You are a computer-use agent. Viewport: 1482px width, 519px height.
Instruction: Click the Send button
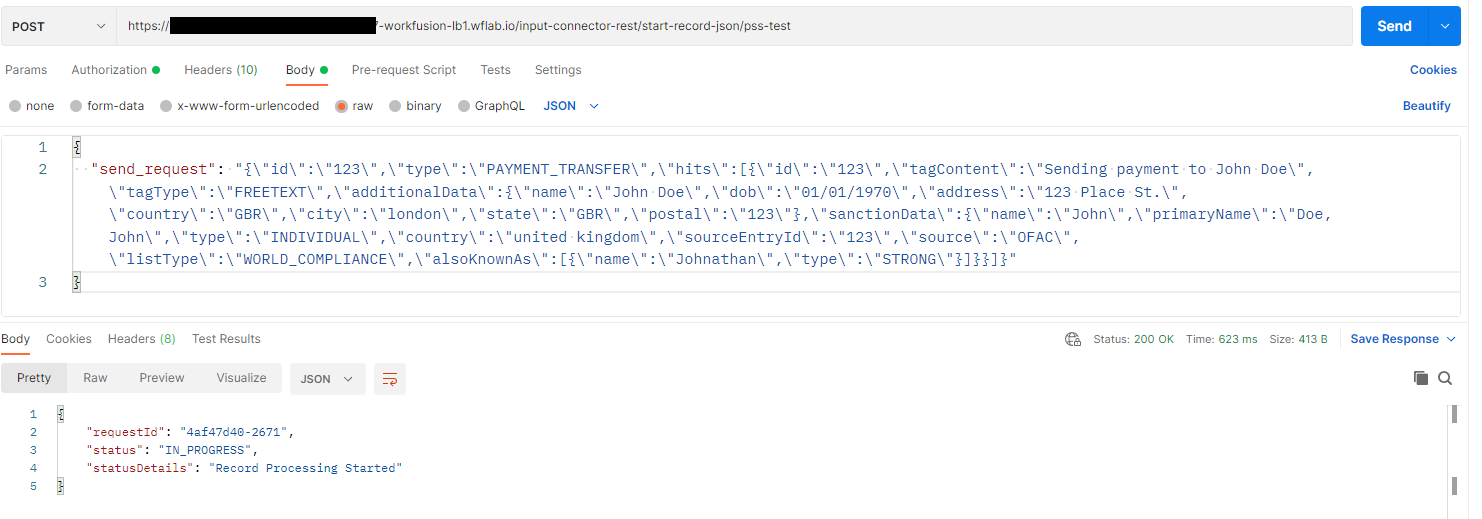(x=1395, y=26)
